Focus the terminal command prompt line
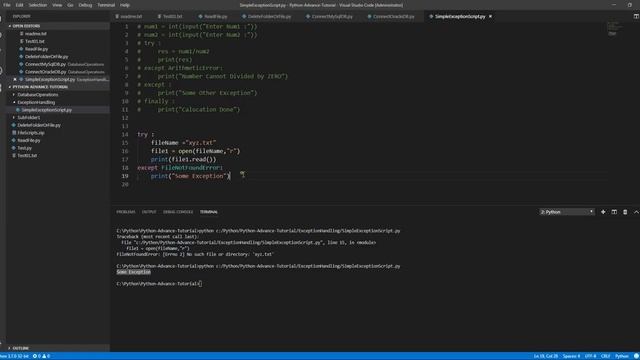Image resolution: width=640 pixels, height=360 pixels. (159, 284)
